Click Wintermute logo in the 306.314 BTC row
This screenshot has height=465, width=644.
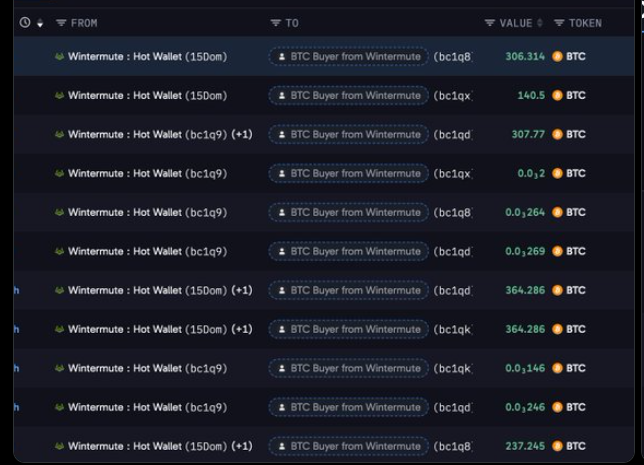60,57
